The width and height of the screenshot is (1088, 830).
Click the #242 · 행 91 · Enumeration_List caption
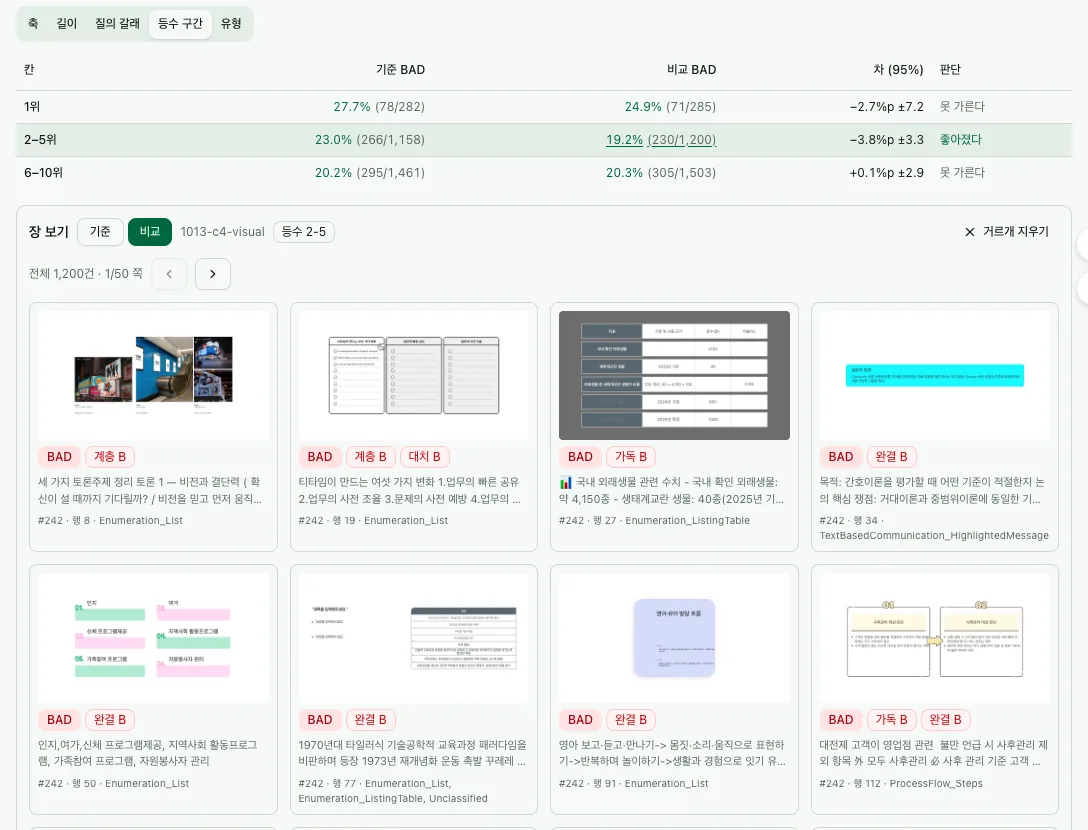click(x=634, y=784)
